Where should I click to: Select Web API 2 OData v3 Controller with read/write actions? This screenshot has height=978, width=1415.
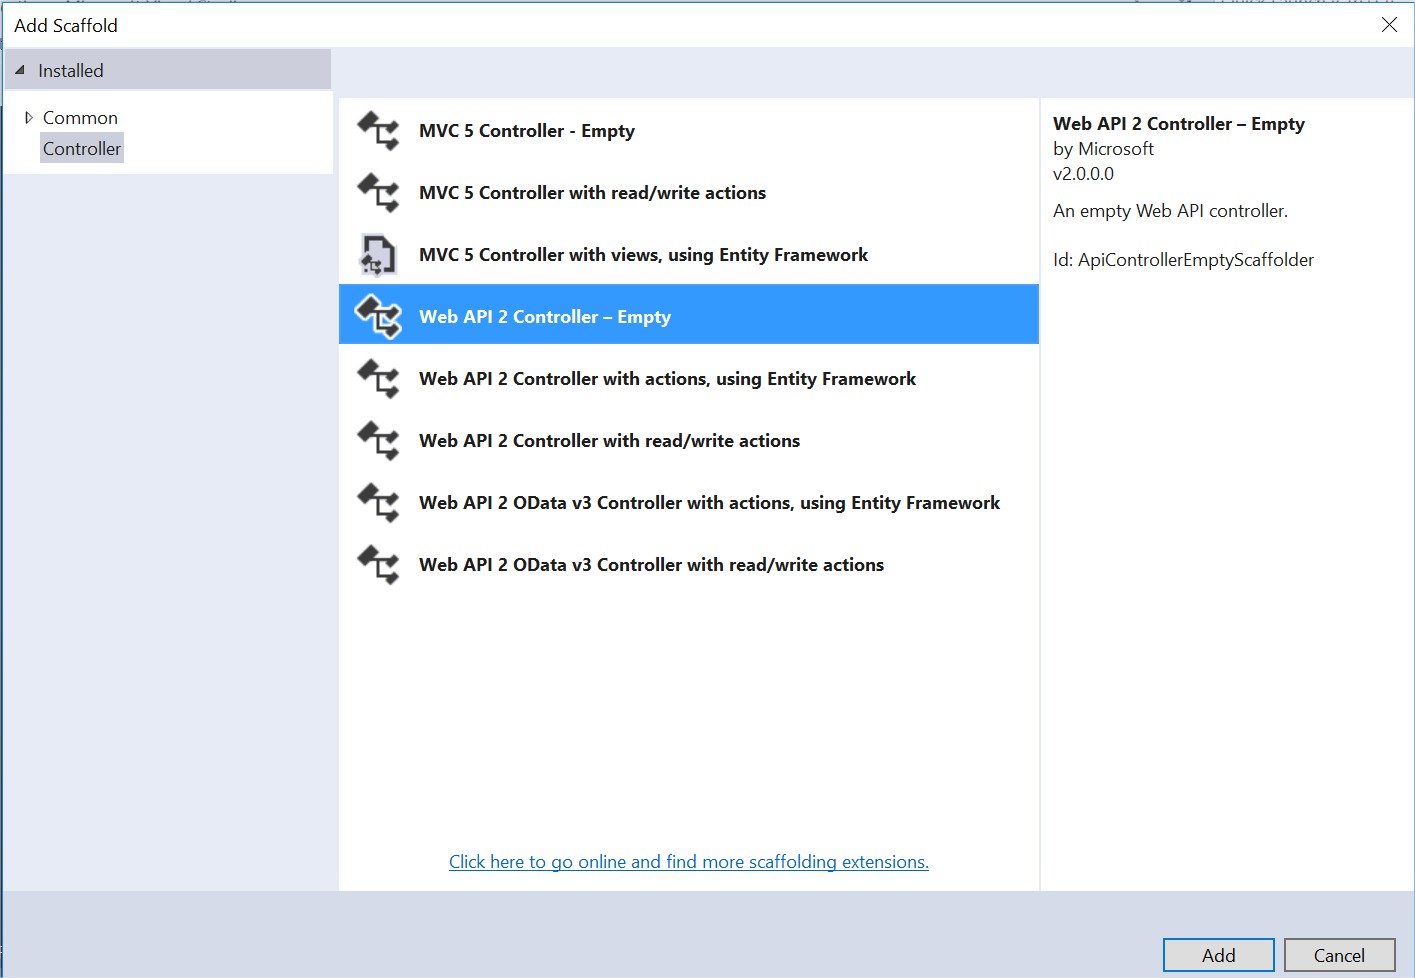[x=651, y=565]
